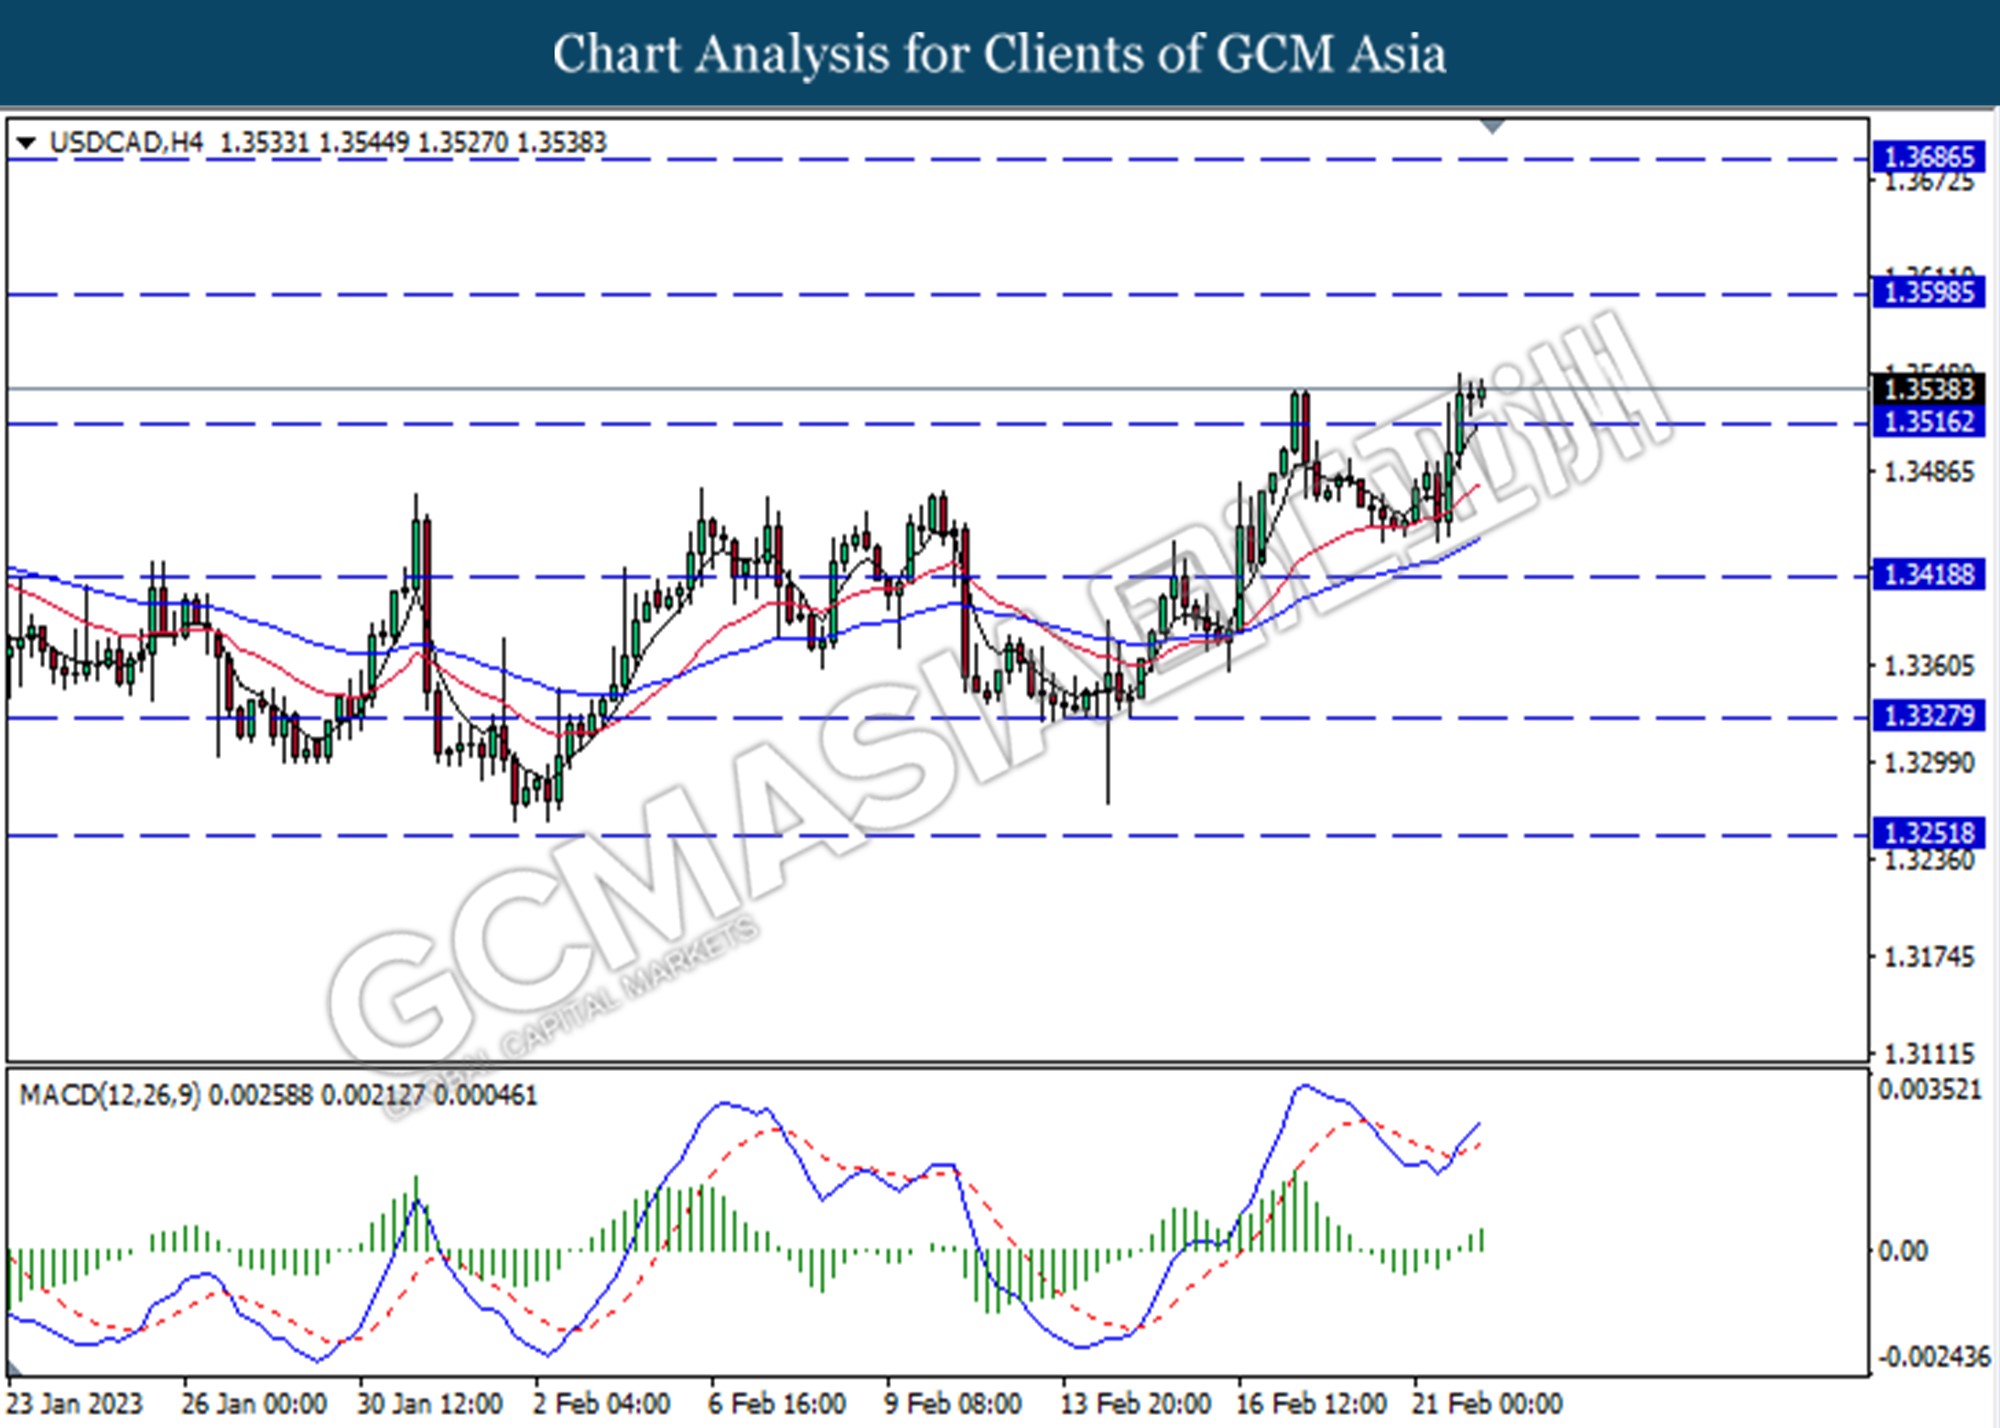Click the USDCAD,H4 symbol and OHLC text
The width and height of the screenshot is (2000, 1428).
pos(328,143)
